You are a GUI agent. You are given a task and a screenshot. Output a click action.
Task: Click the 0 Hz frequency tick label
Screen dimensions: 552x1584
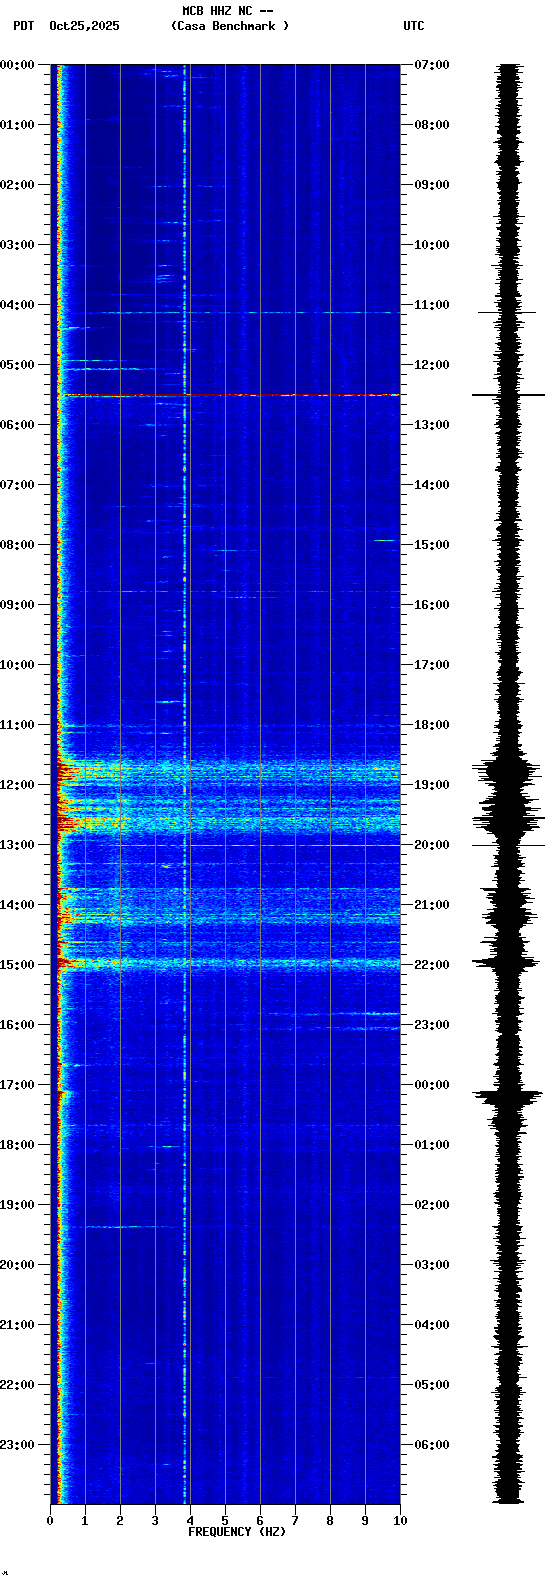coord(50,1521)
